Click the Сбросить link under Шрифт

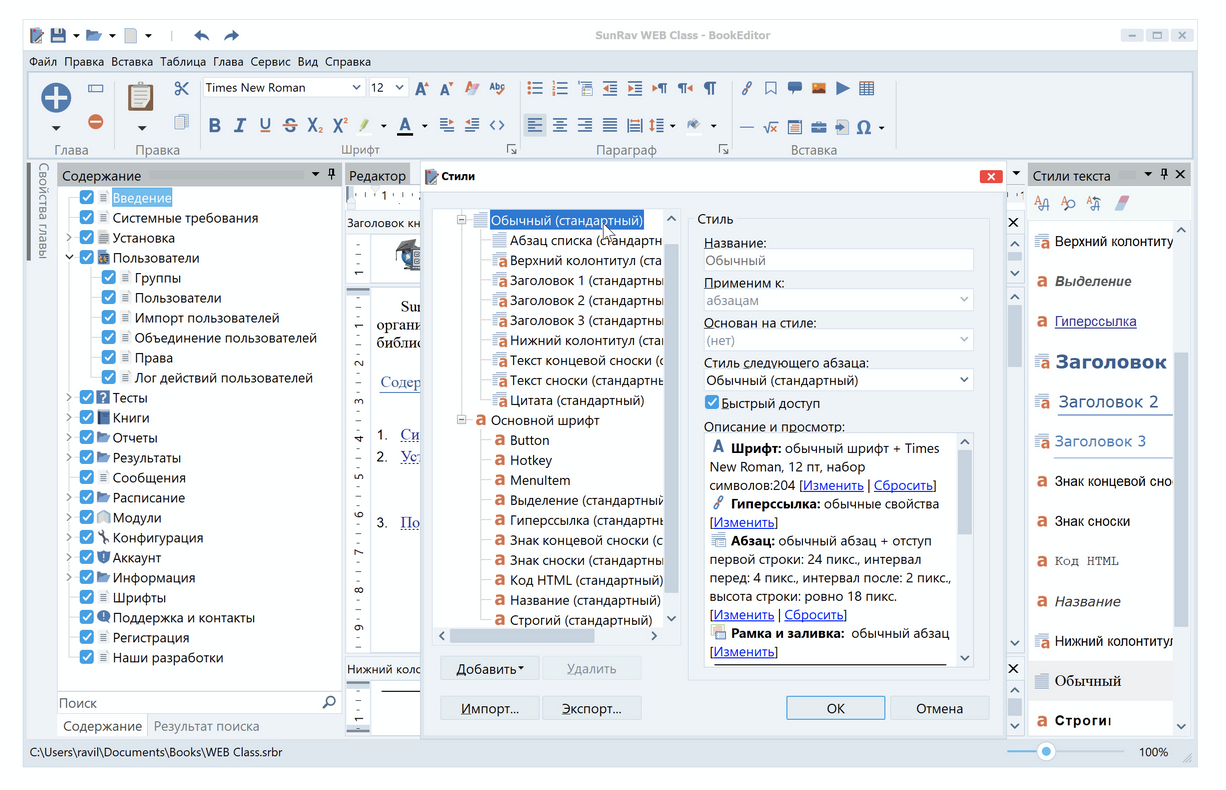tap(903, 485)
